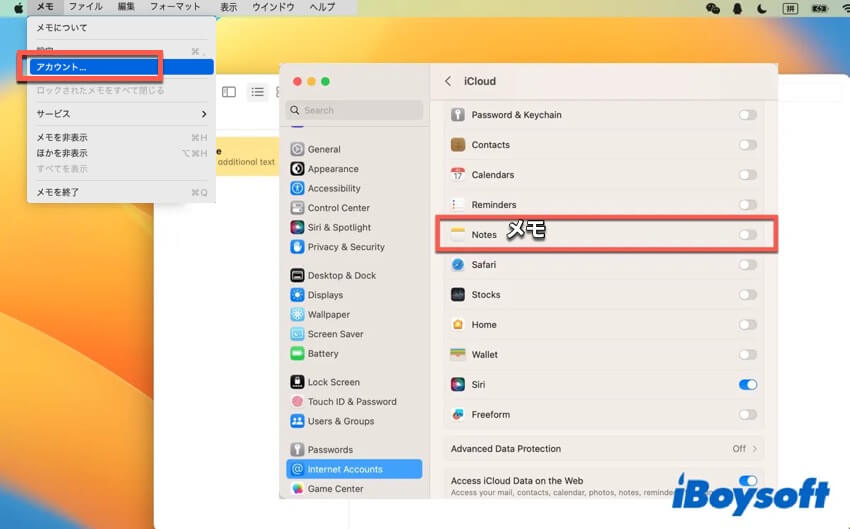Open the ウインドウ menu
The image size is (850, 529).
273,7
